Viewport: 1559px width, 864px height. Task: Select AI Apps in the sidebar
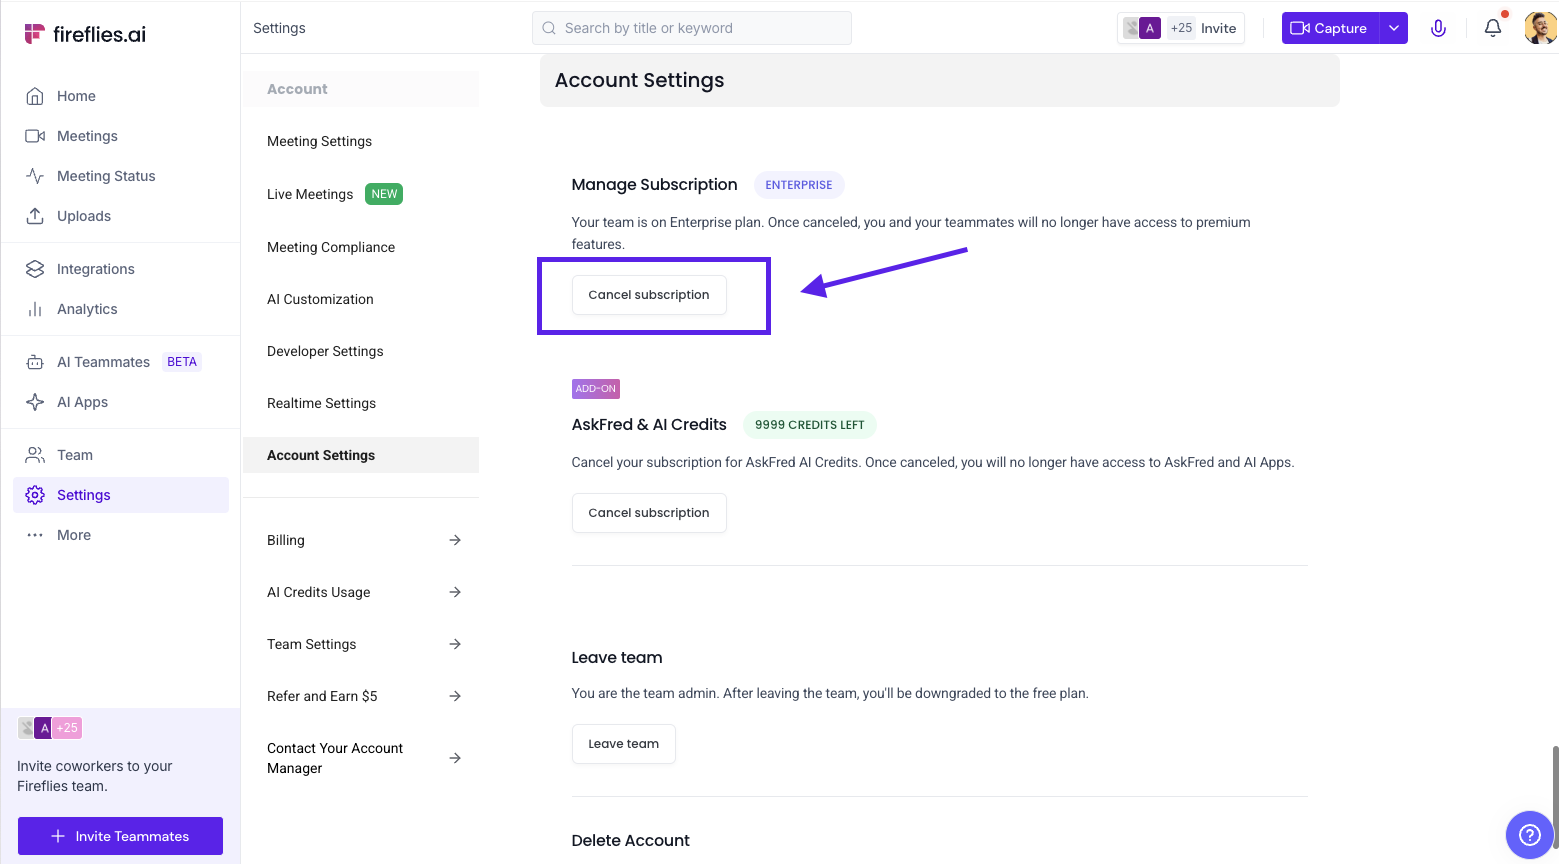point(82,402)
